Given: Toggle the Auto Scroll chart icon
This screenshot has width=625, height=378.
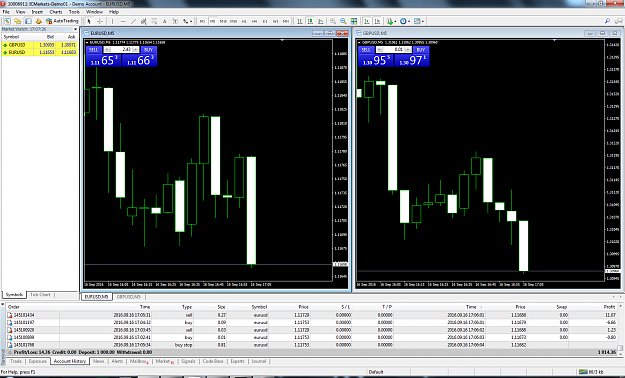Looking at the screenshot, I should coord(367,21).
